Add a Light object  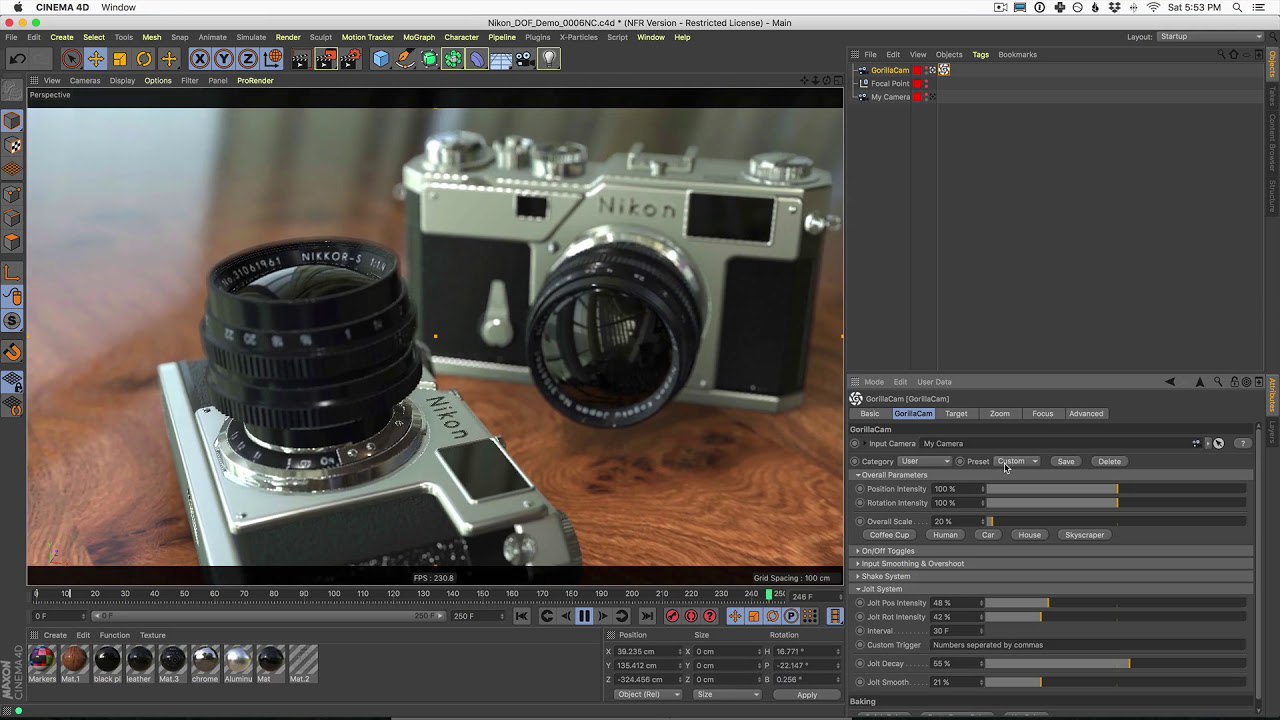(x=549, y=59)
